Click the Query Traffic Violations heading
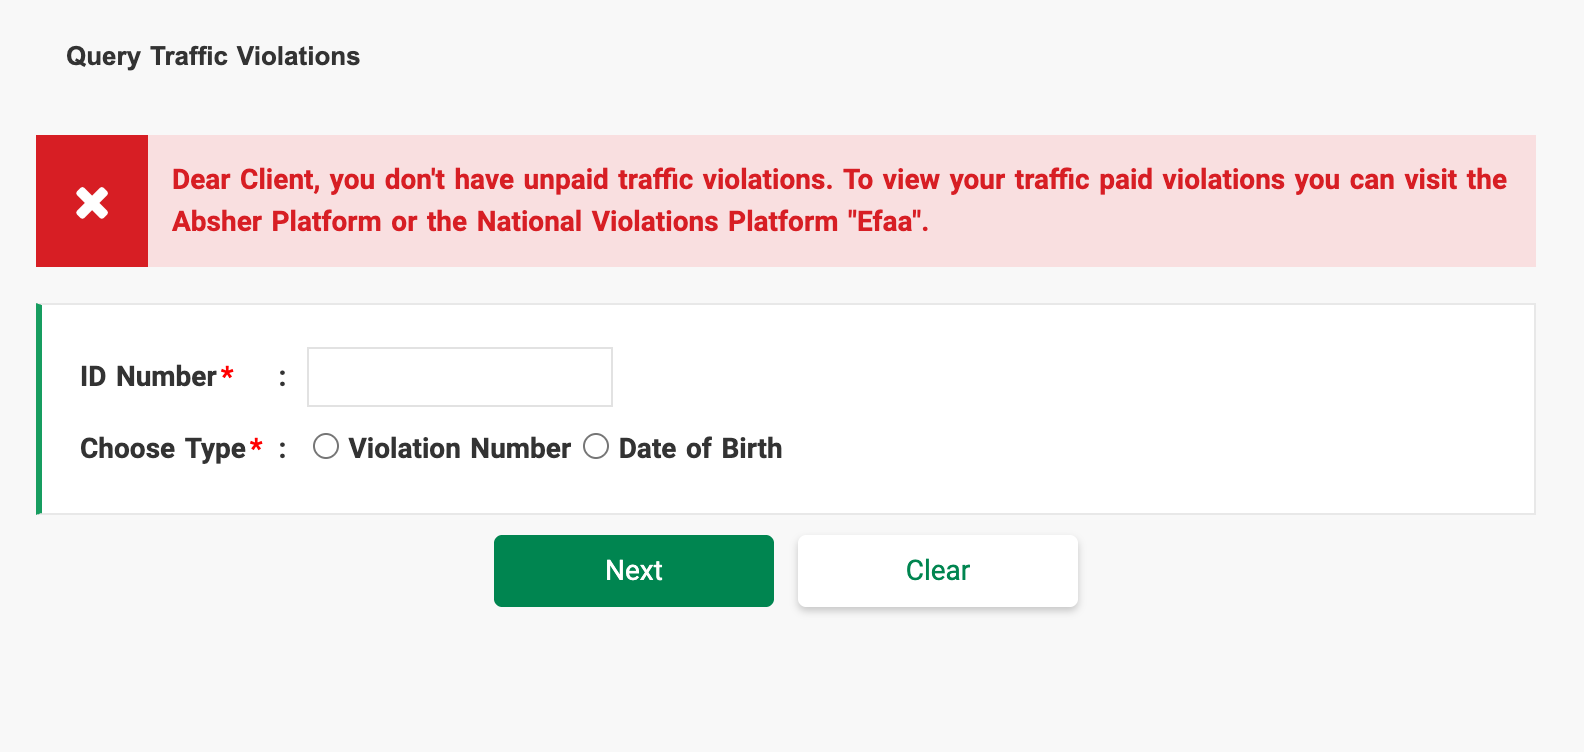The width and height of the screenshot is (1584, 752). tap(212, 56)
